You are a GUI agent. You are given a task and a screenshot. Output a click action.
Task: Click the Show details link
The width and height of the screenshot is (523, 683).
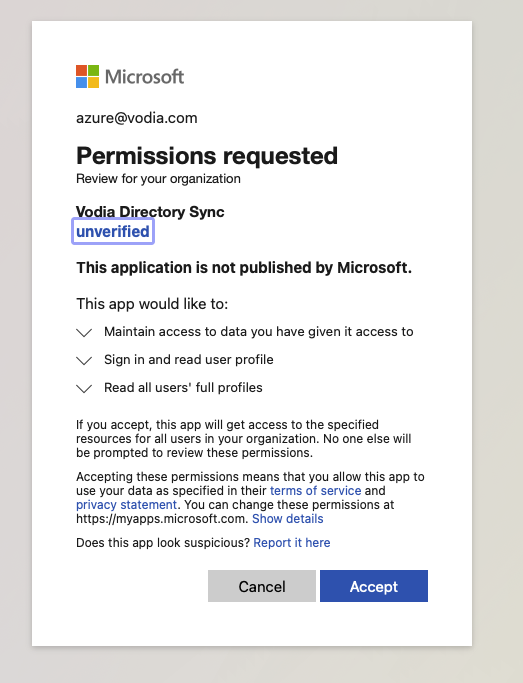coord(288,519)
